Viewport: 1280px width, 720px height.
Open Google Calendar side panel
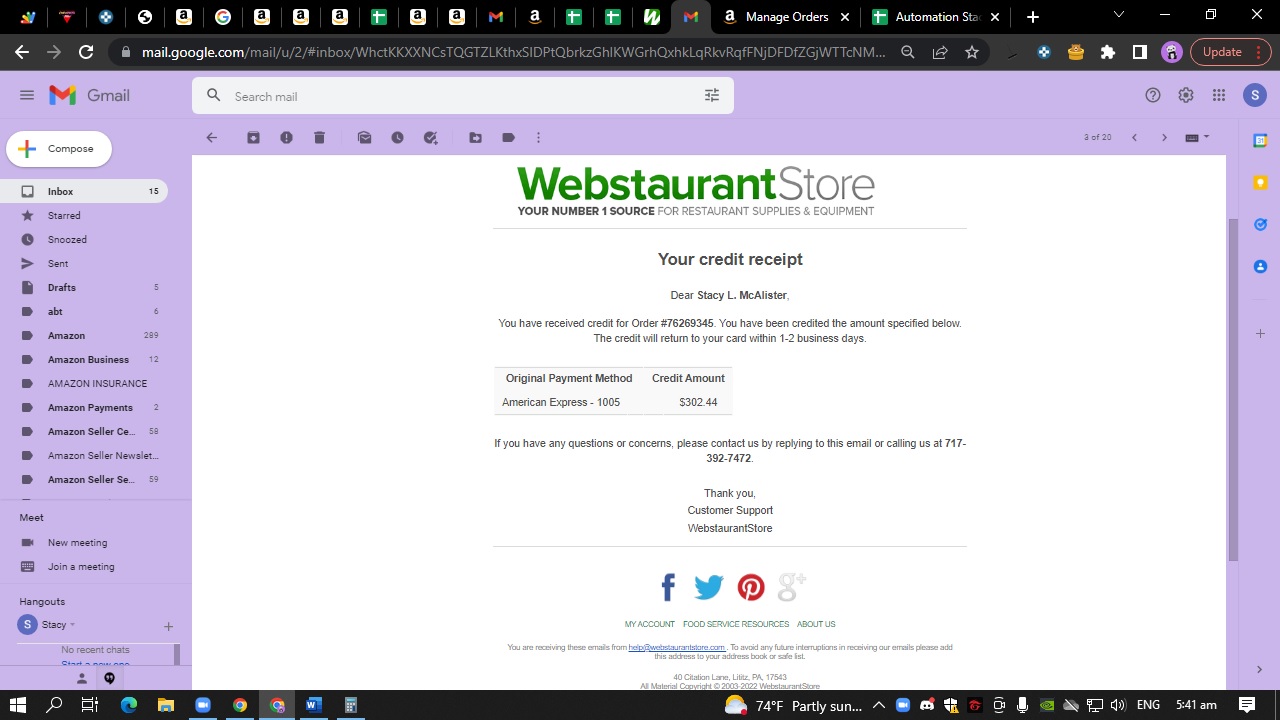[x=1260, y=141]
